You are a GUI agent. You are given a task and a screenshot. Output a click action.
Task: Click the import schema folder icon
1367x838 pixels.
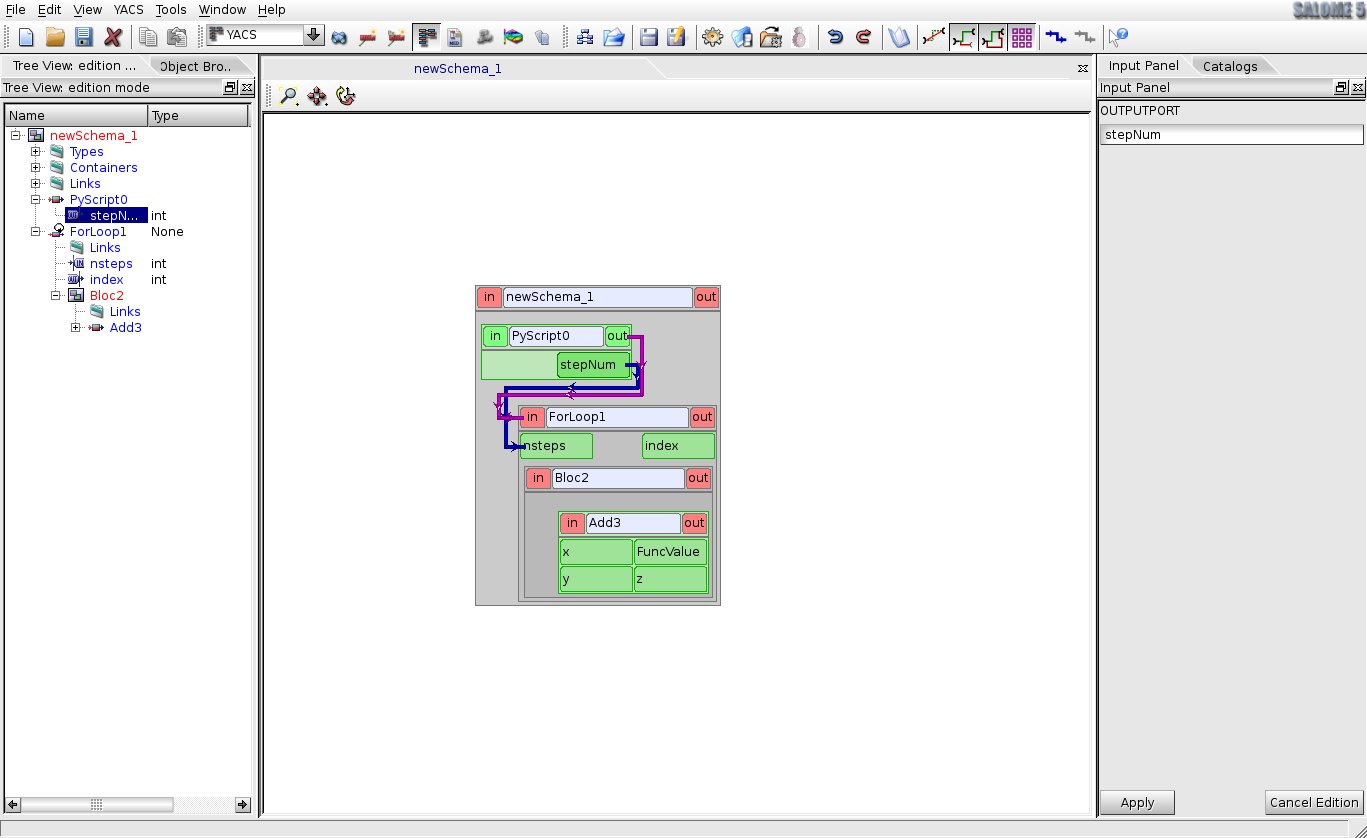tap(614, 37)
